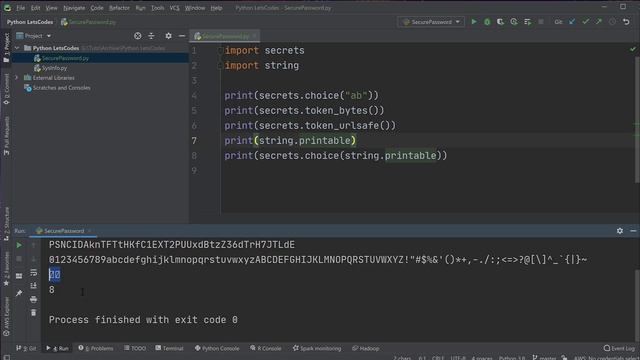Image resolution: width=640 pixels, height=360 pixels.
Task: Open the Help menu
Action: 216,8
